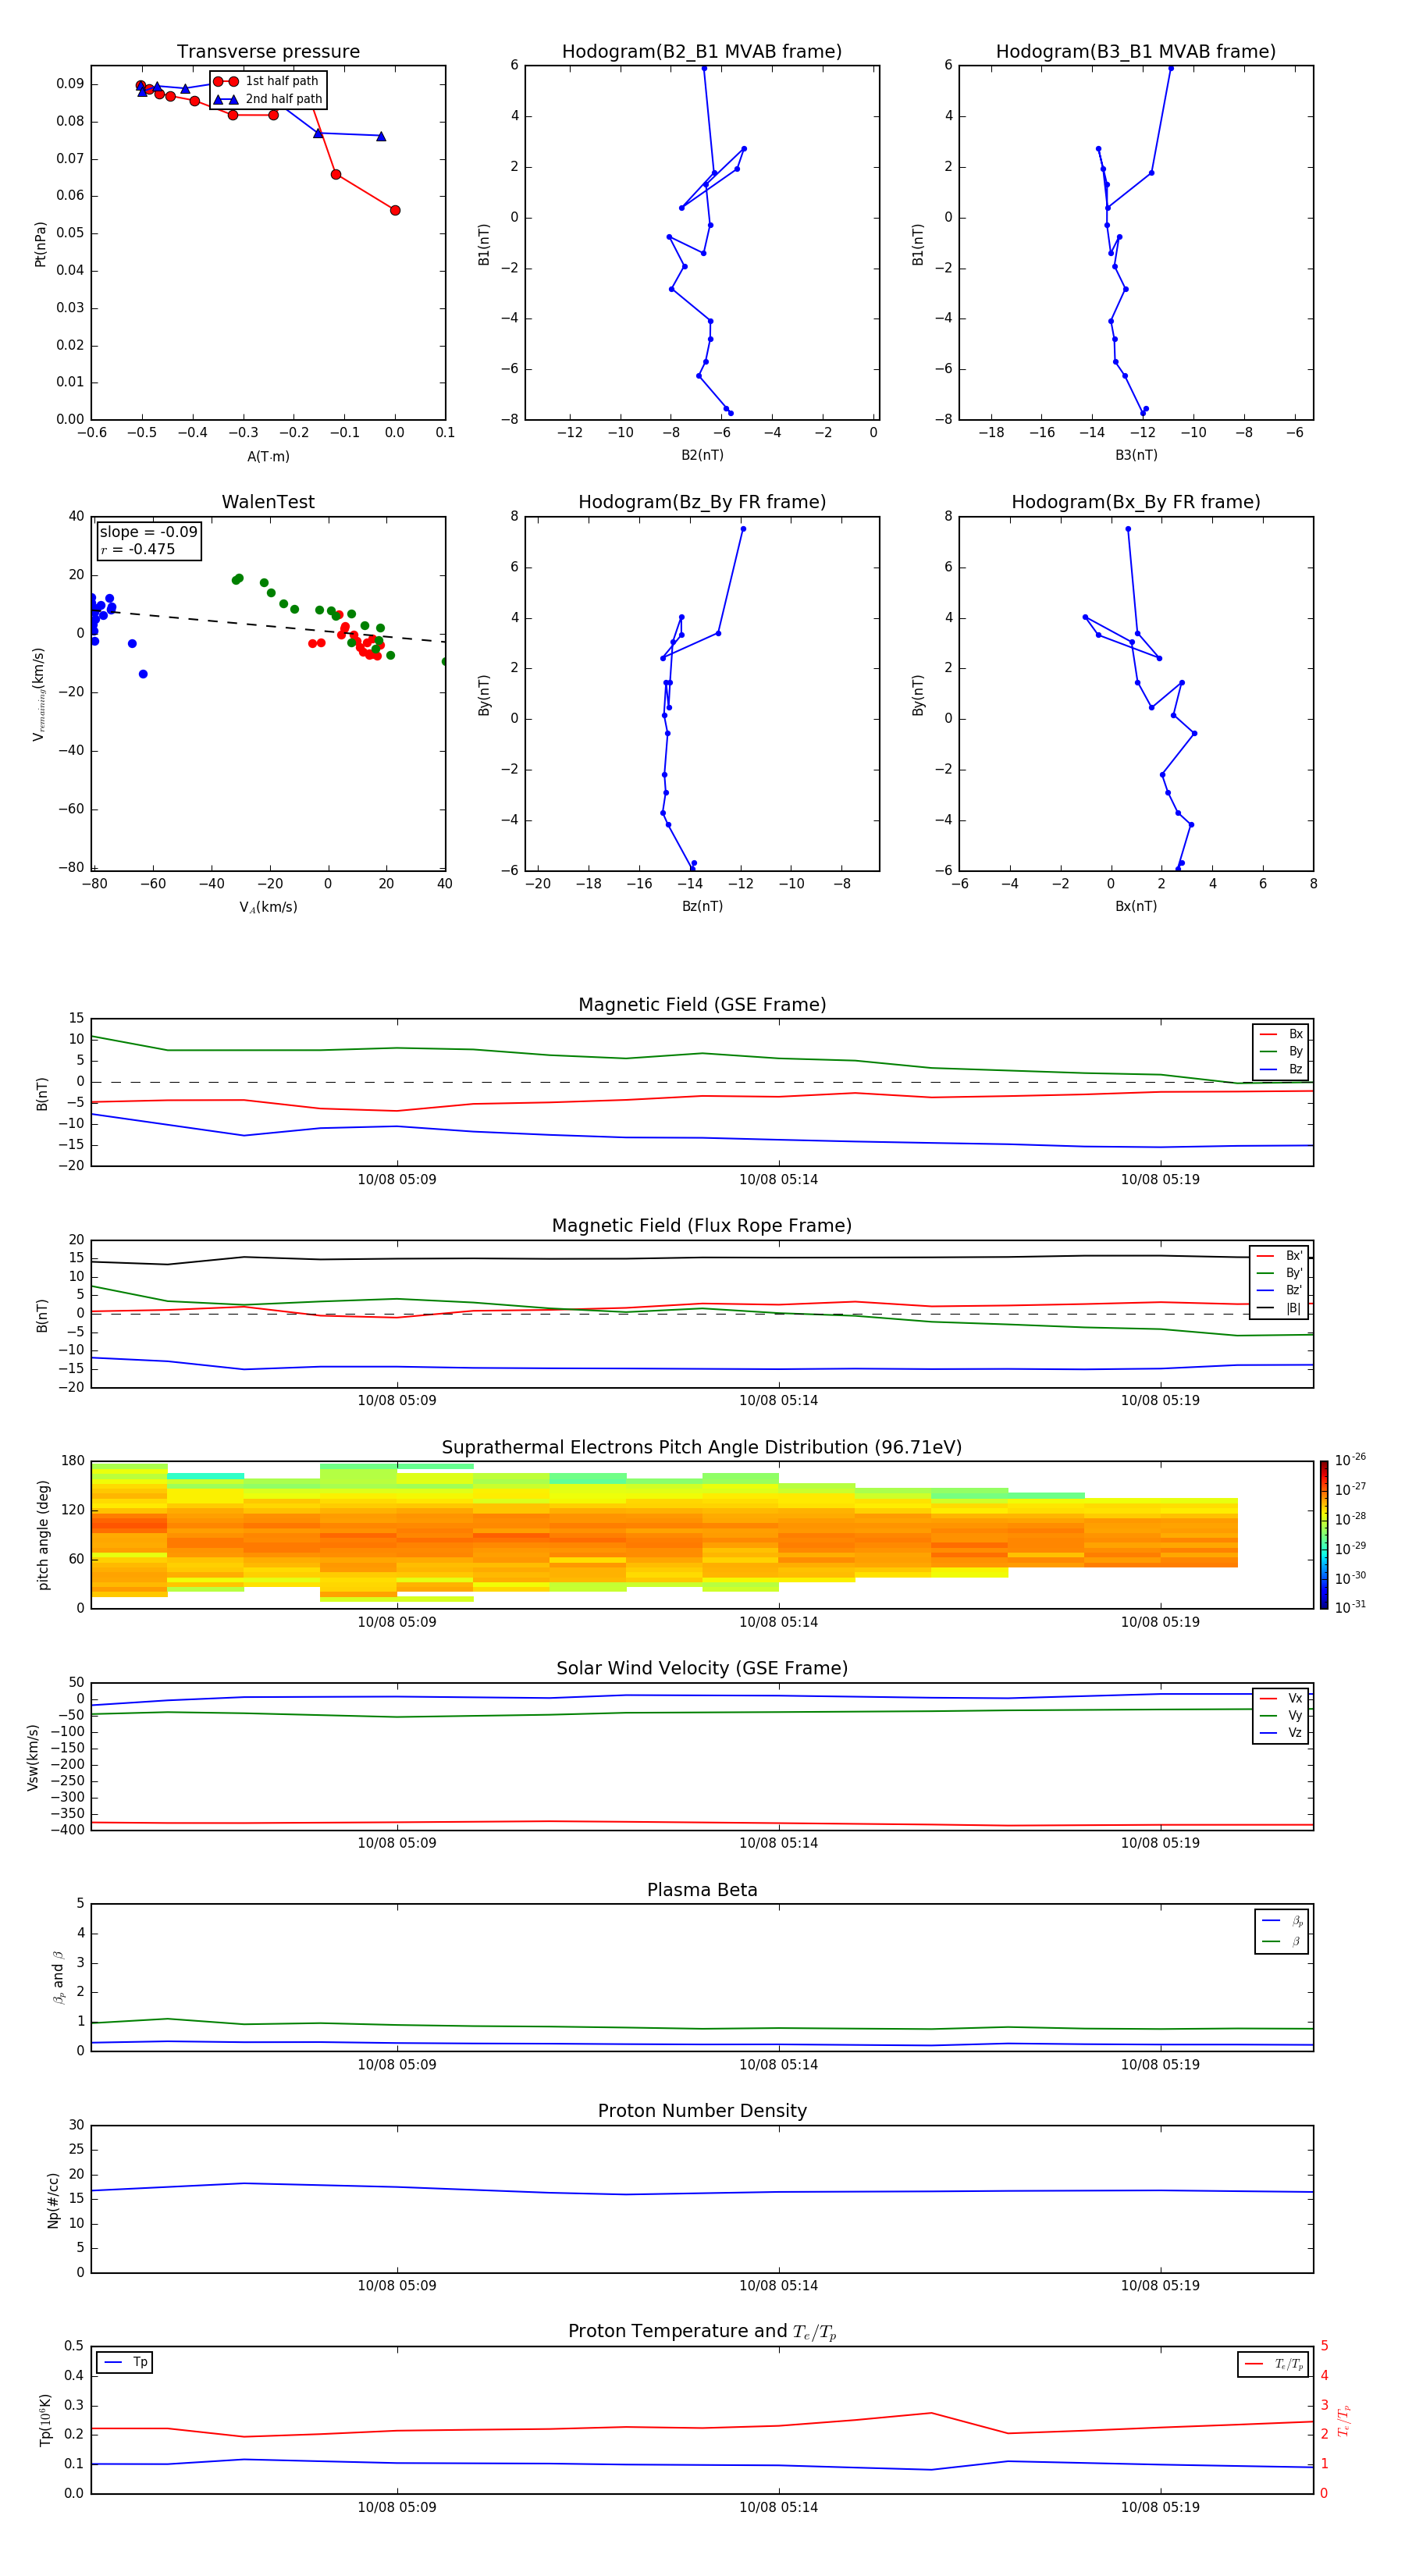This screenshot has height=2576, width=1405.
Task: Click the "Transverse pressure" plot title
Action: (x=268, y=51)
